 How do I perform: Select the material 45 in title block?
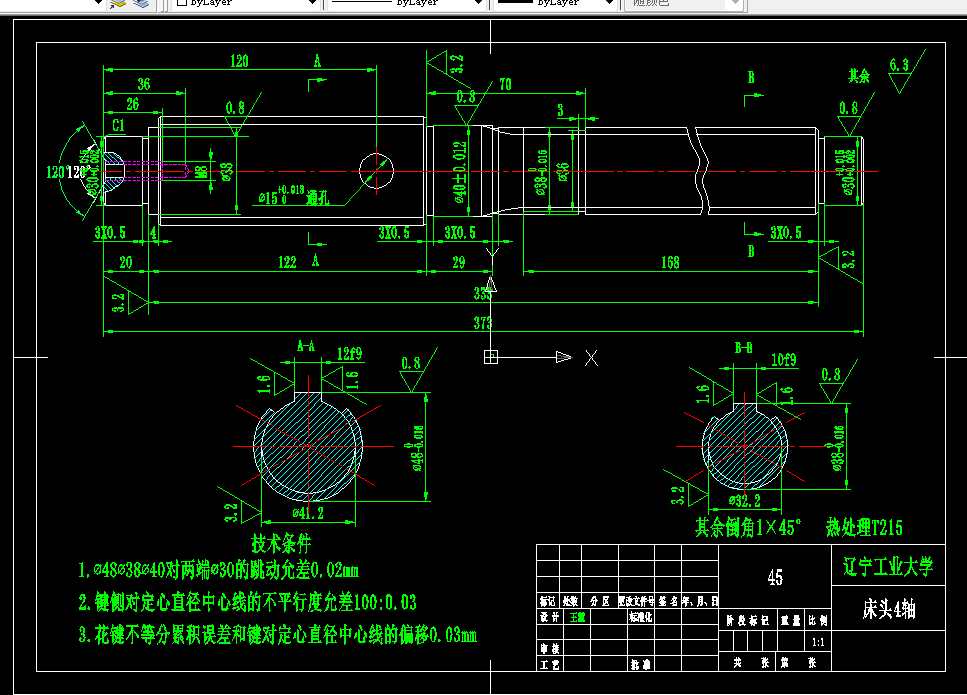coord(775,577)
